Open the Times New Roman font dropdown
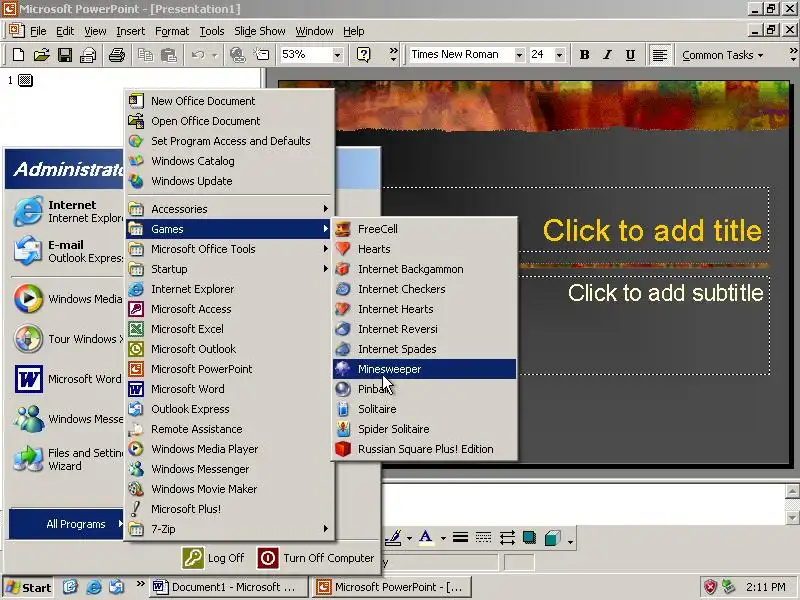800x600 pixels. [519, 55]
